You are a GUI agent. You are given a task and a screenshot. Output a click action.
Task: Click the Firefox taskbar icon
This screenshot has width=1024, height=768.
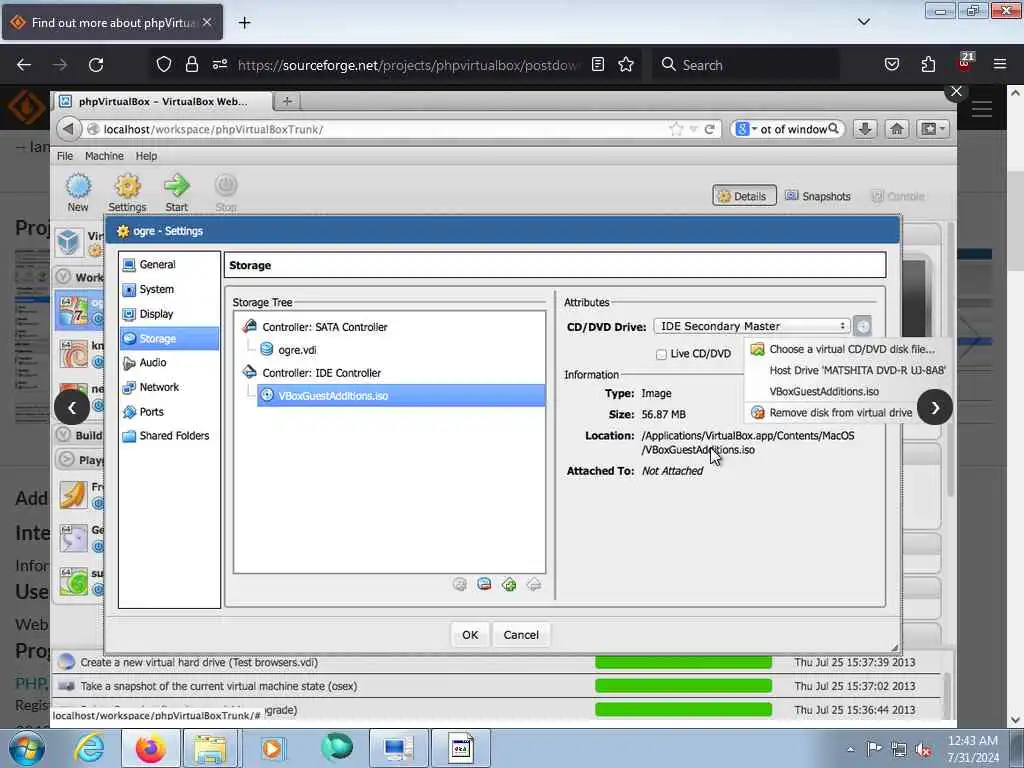coord(150,748)
